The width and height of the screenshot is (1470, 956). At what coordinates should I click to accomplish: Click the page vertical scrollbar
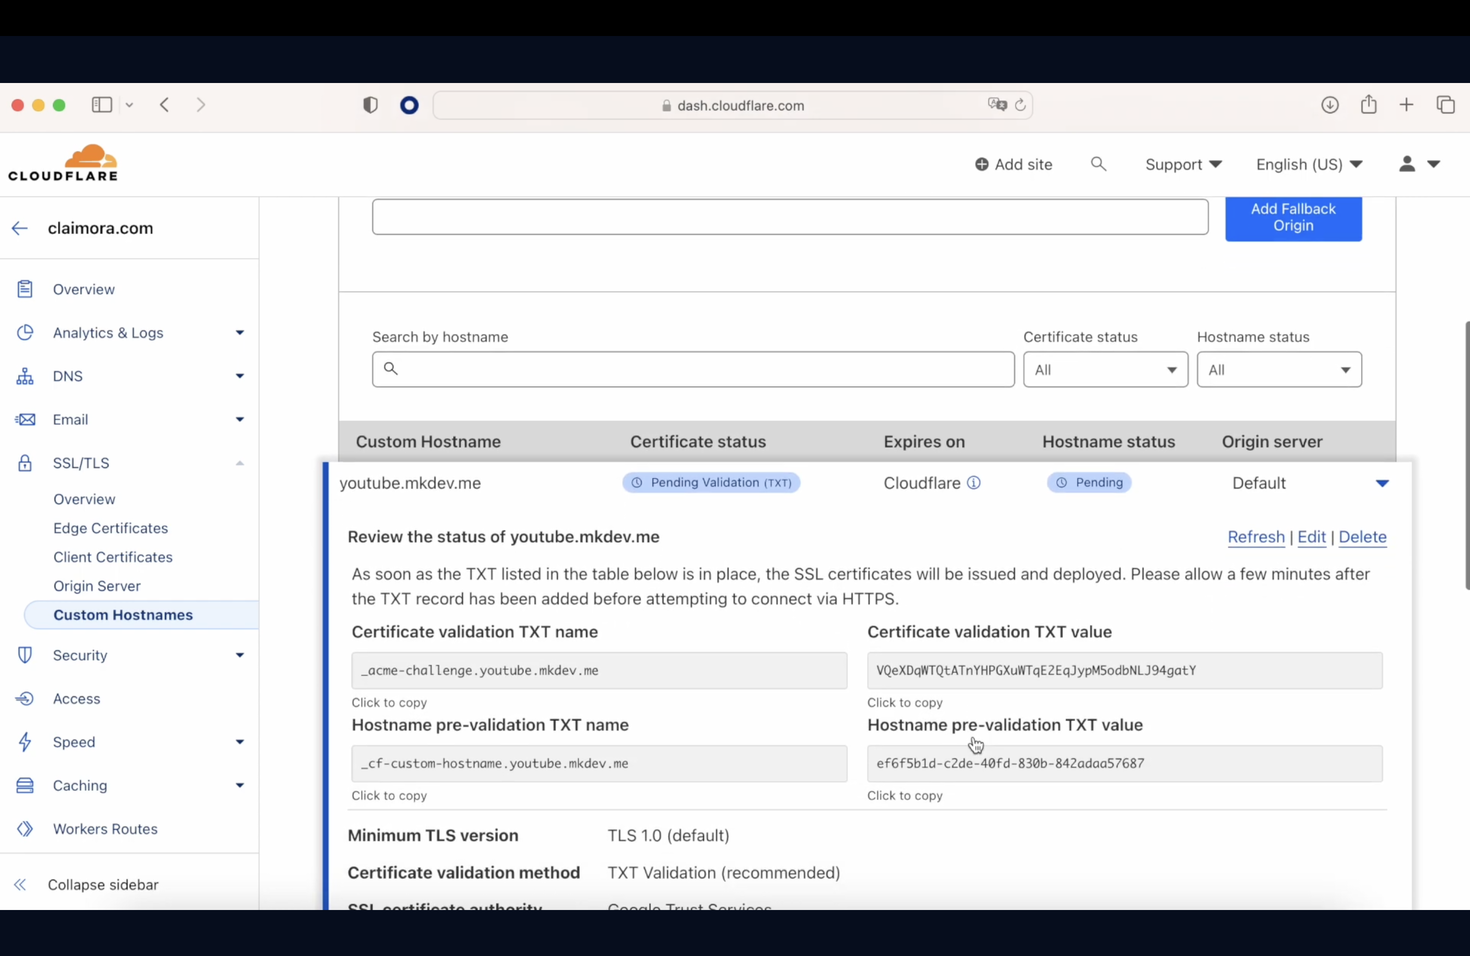[x=1466, y=455]
